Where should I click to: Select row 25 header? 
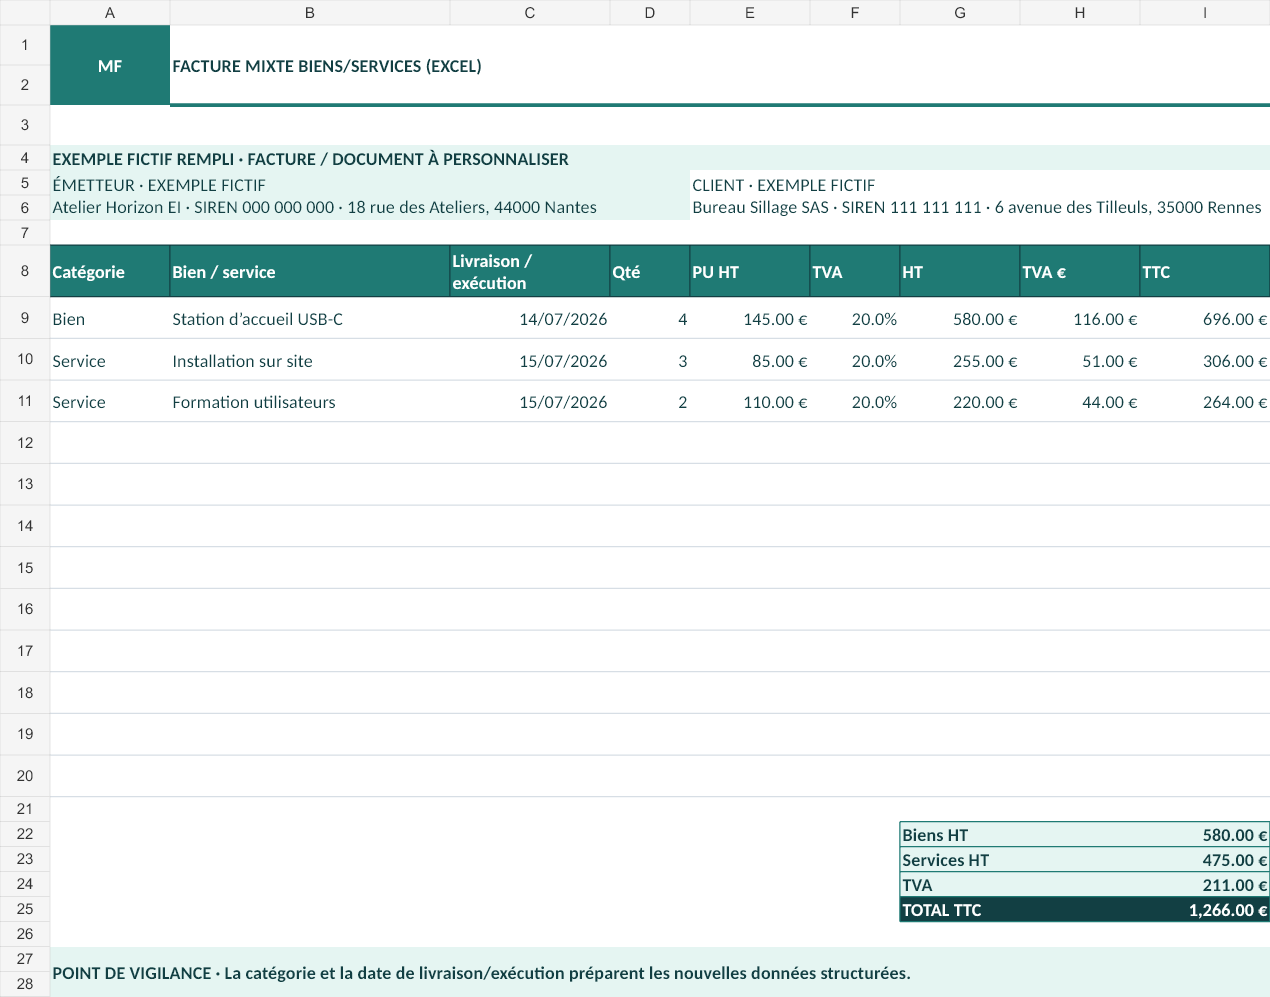point(25,909)
